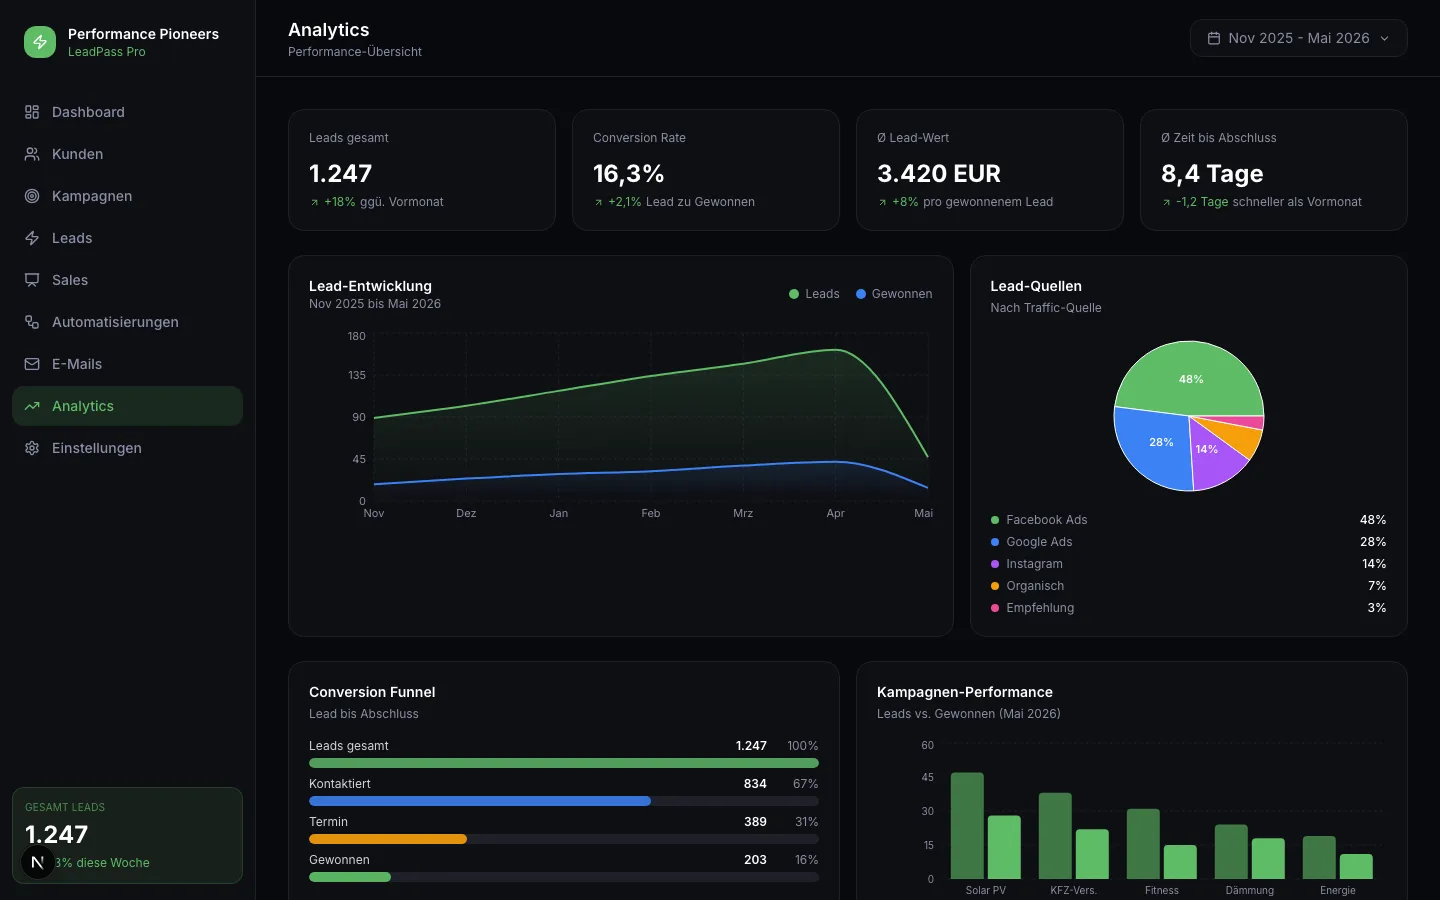
Task: Click the up-arrow icon beside +18%
Action: click(314, 202)
